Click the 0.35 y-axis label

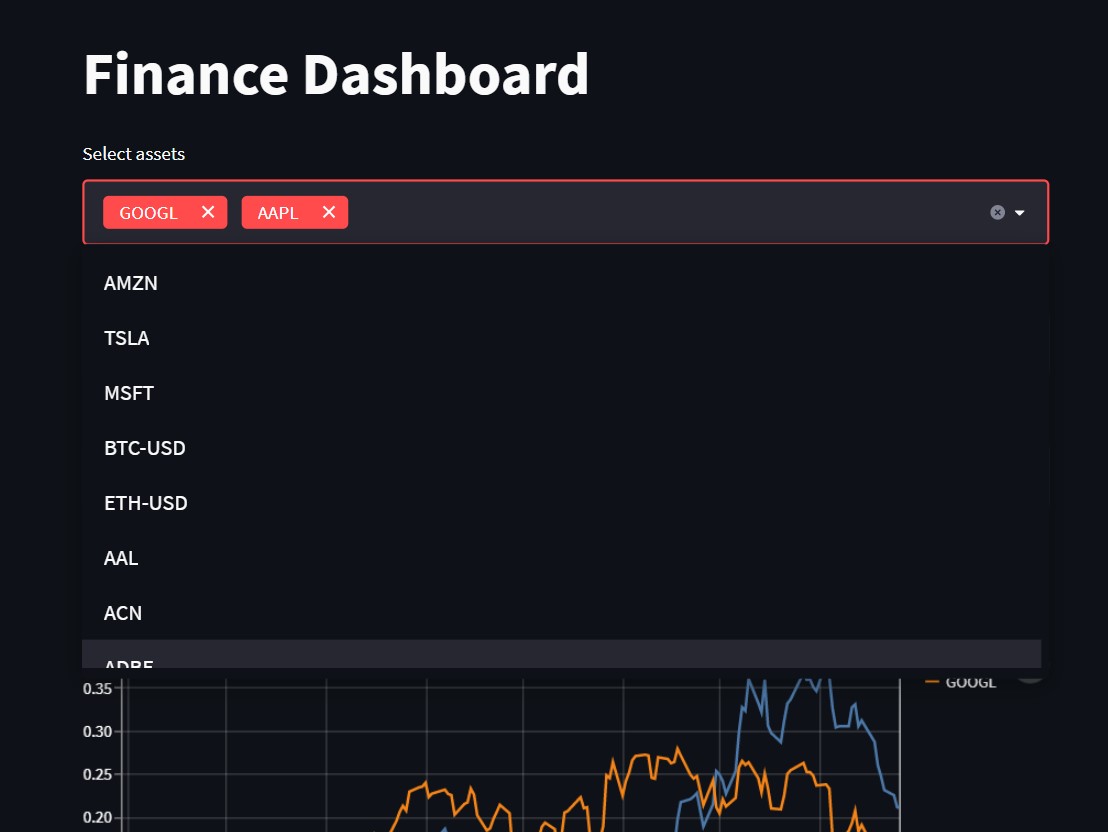pos(98,689)
